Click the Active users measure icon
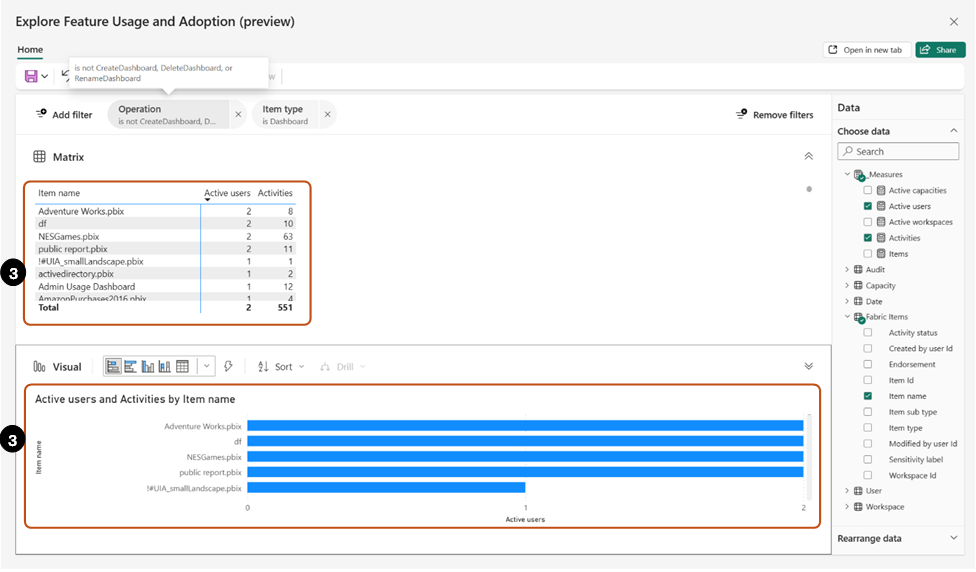The width and height of the screenshot is (976, 572). 881,206
